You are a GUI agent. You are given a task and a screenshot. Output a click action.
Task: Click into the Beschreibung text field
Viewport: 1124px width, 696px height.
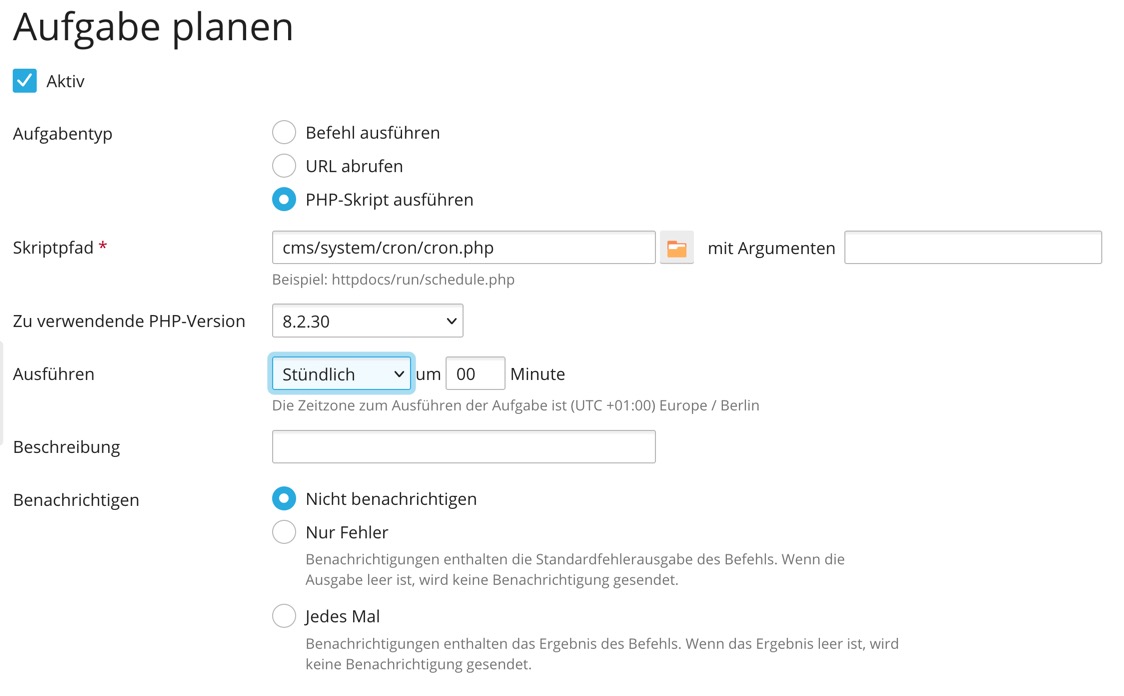click(x=463, y=447)
